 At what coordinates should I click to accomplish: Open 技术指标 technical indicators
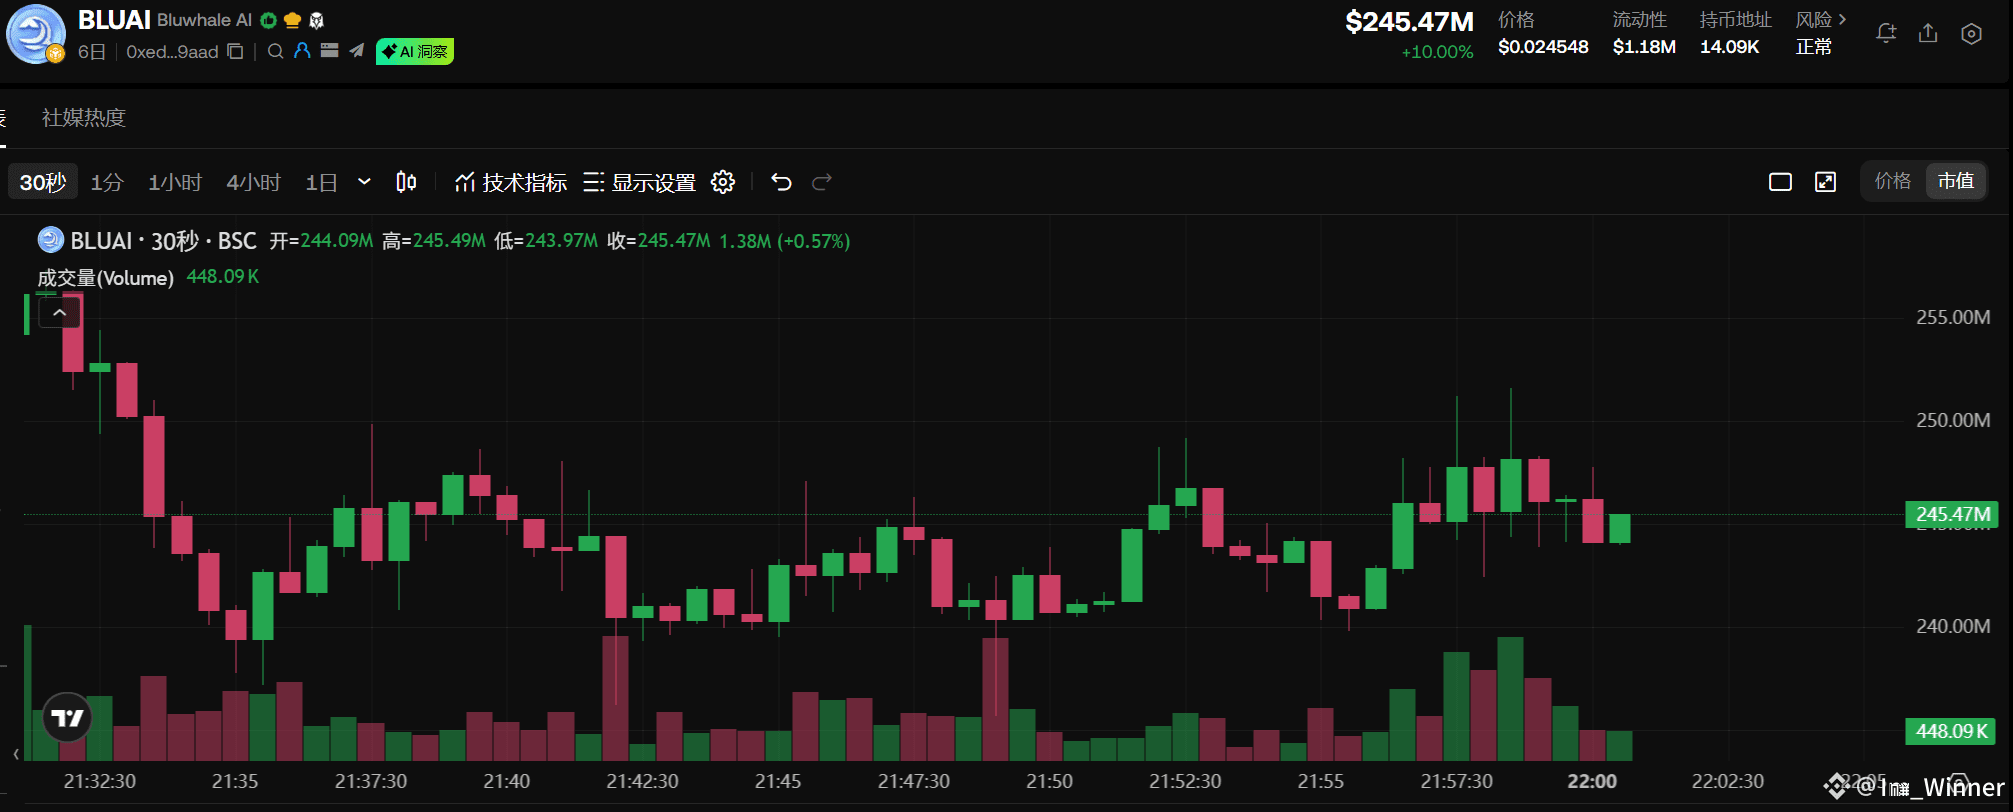click(x=511, y=182)
